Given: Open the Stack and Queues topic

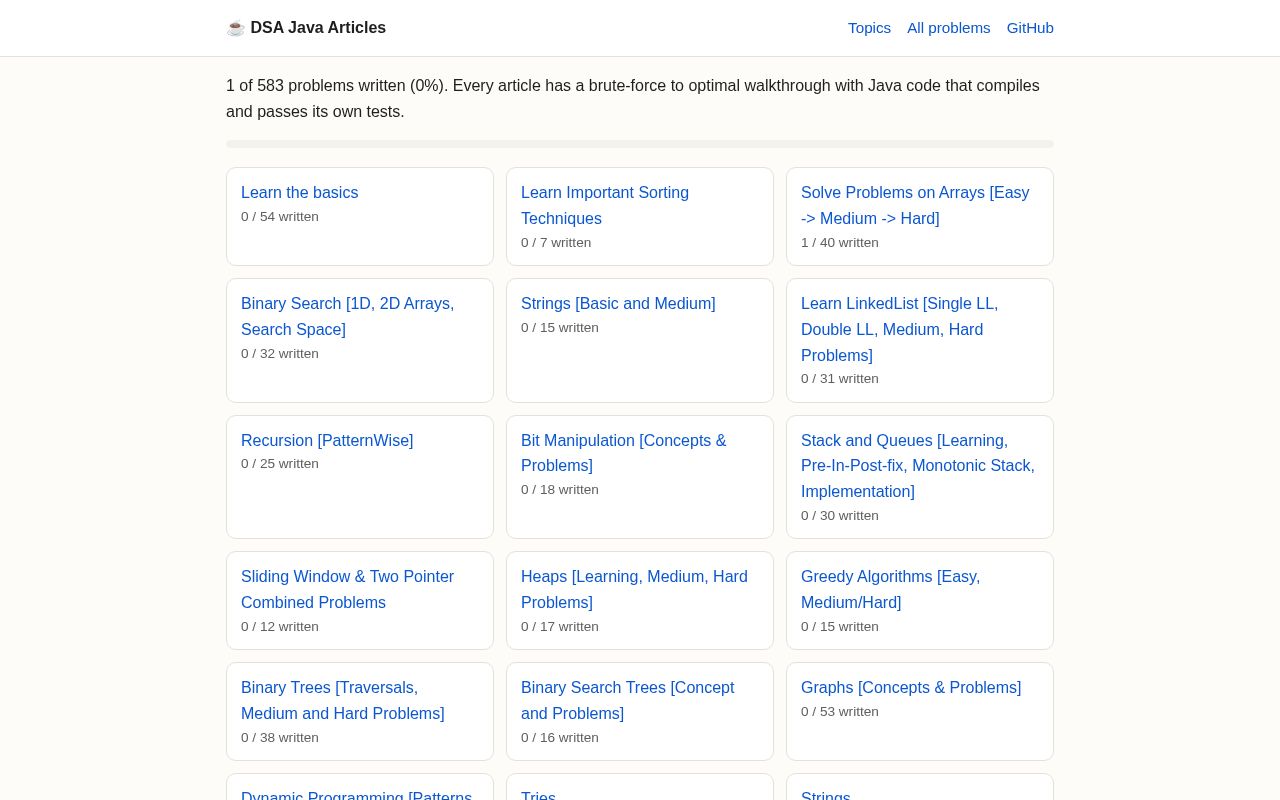Looking at the screenshot, I should [918, 466].
